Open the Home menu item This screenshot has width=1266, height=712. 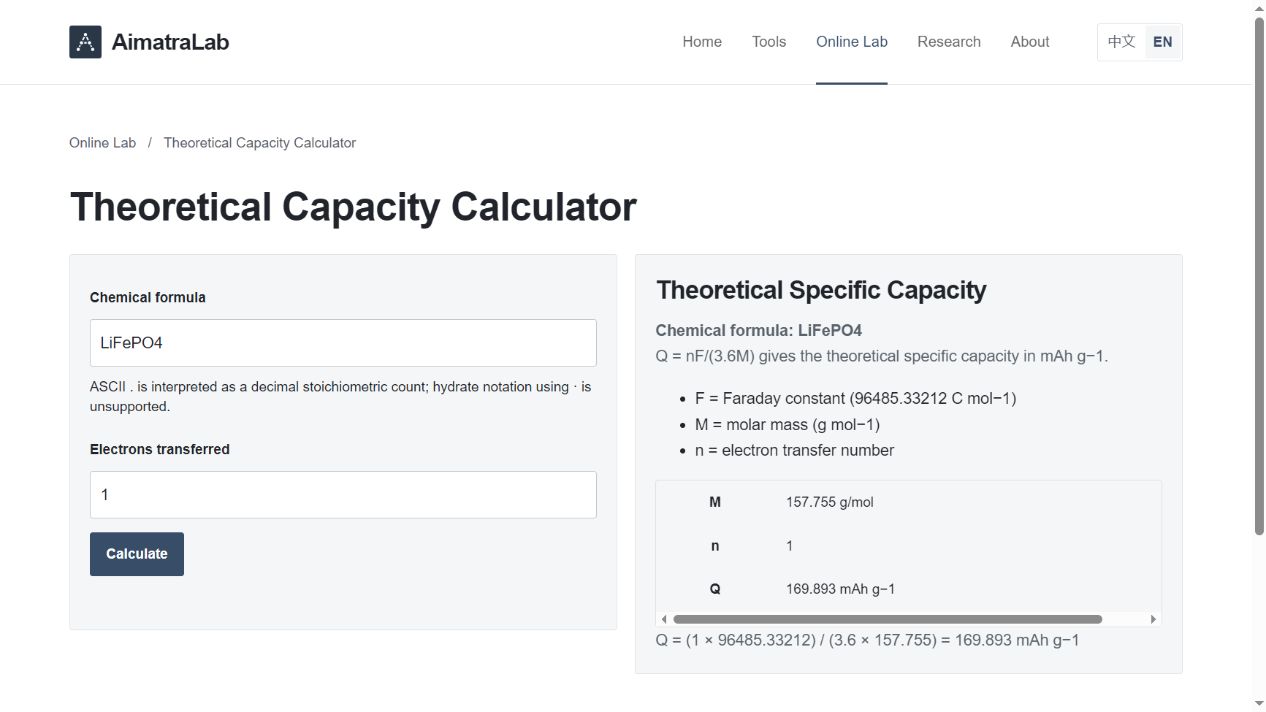(702, 42)
